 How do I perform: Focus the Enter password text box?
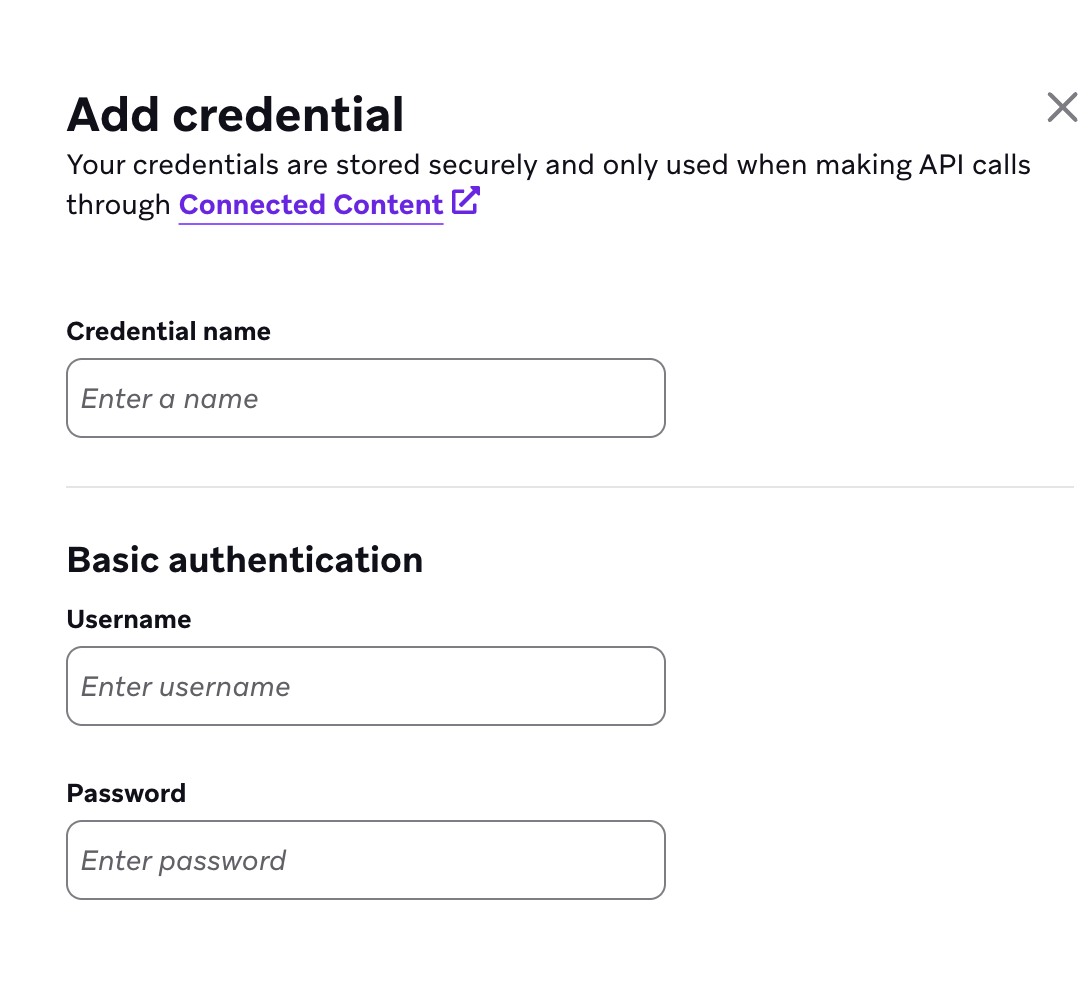(365, 859)
